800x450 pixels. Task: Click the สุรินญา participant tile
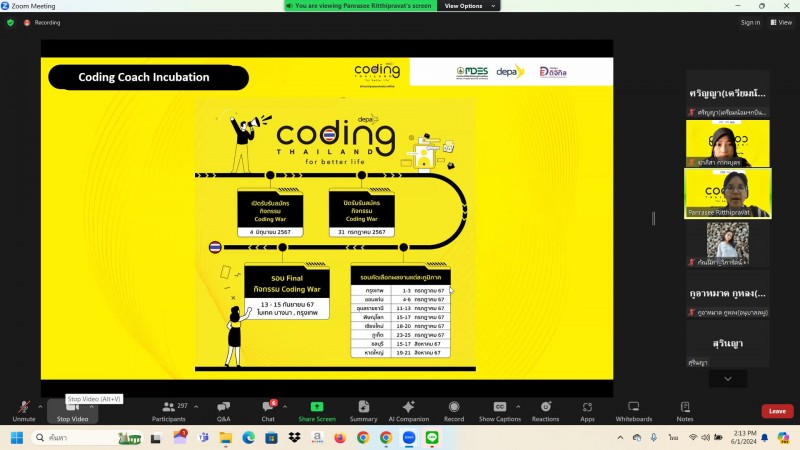point(728,343)
